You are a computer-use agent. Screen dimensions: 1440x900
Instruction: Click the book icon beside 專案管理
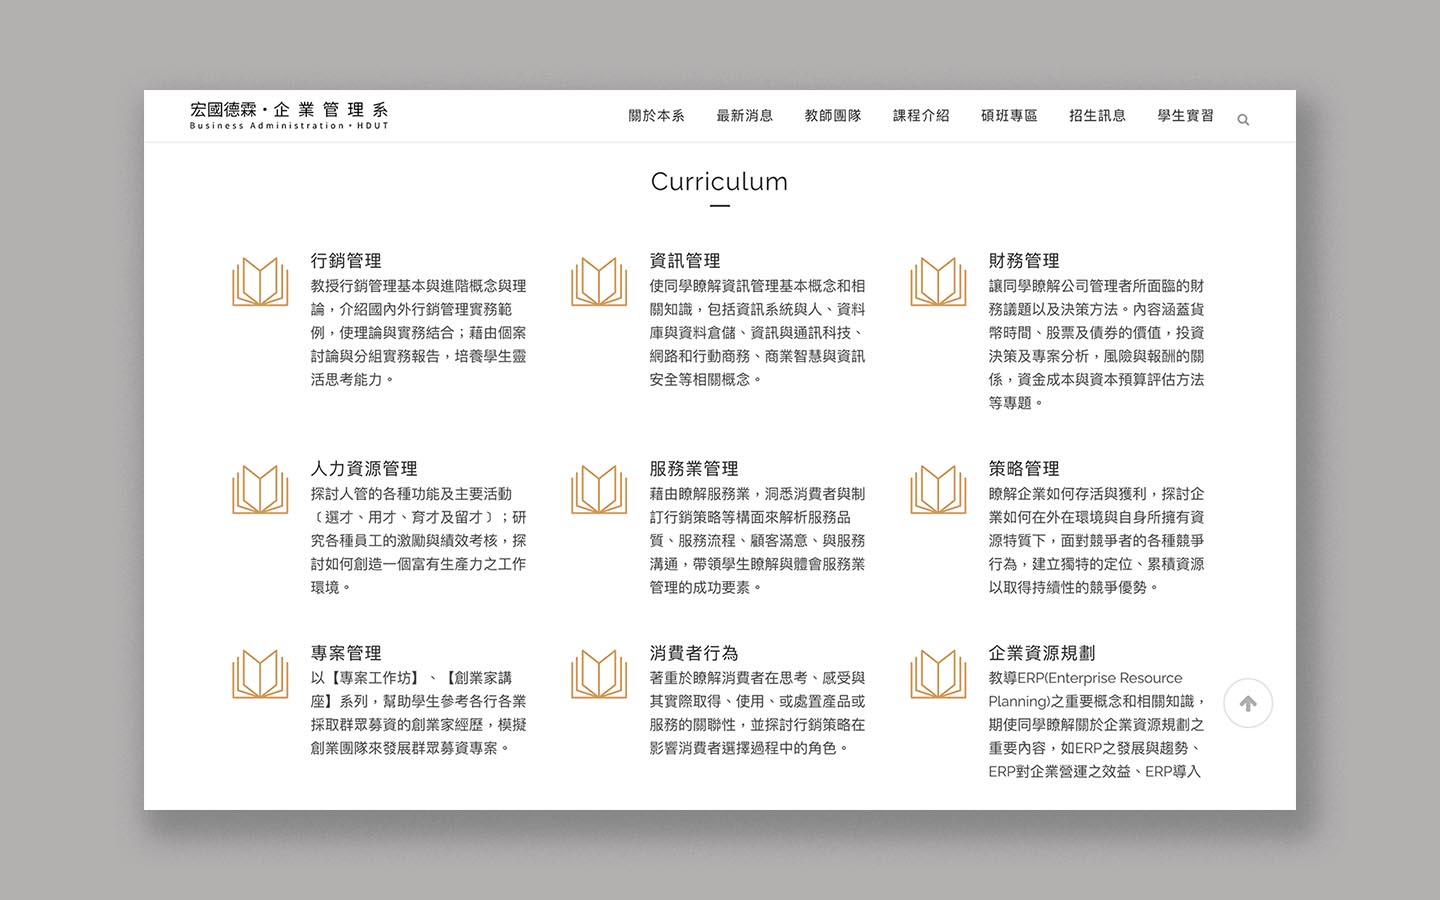pyautogui.click(x=260, y=674)
